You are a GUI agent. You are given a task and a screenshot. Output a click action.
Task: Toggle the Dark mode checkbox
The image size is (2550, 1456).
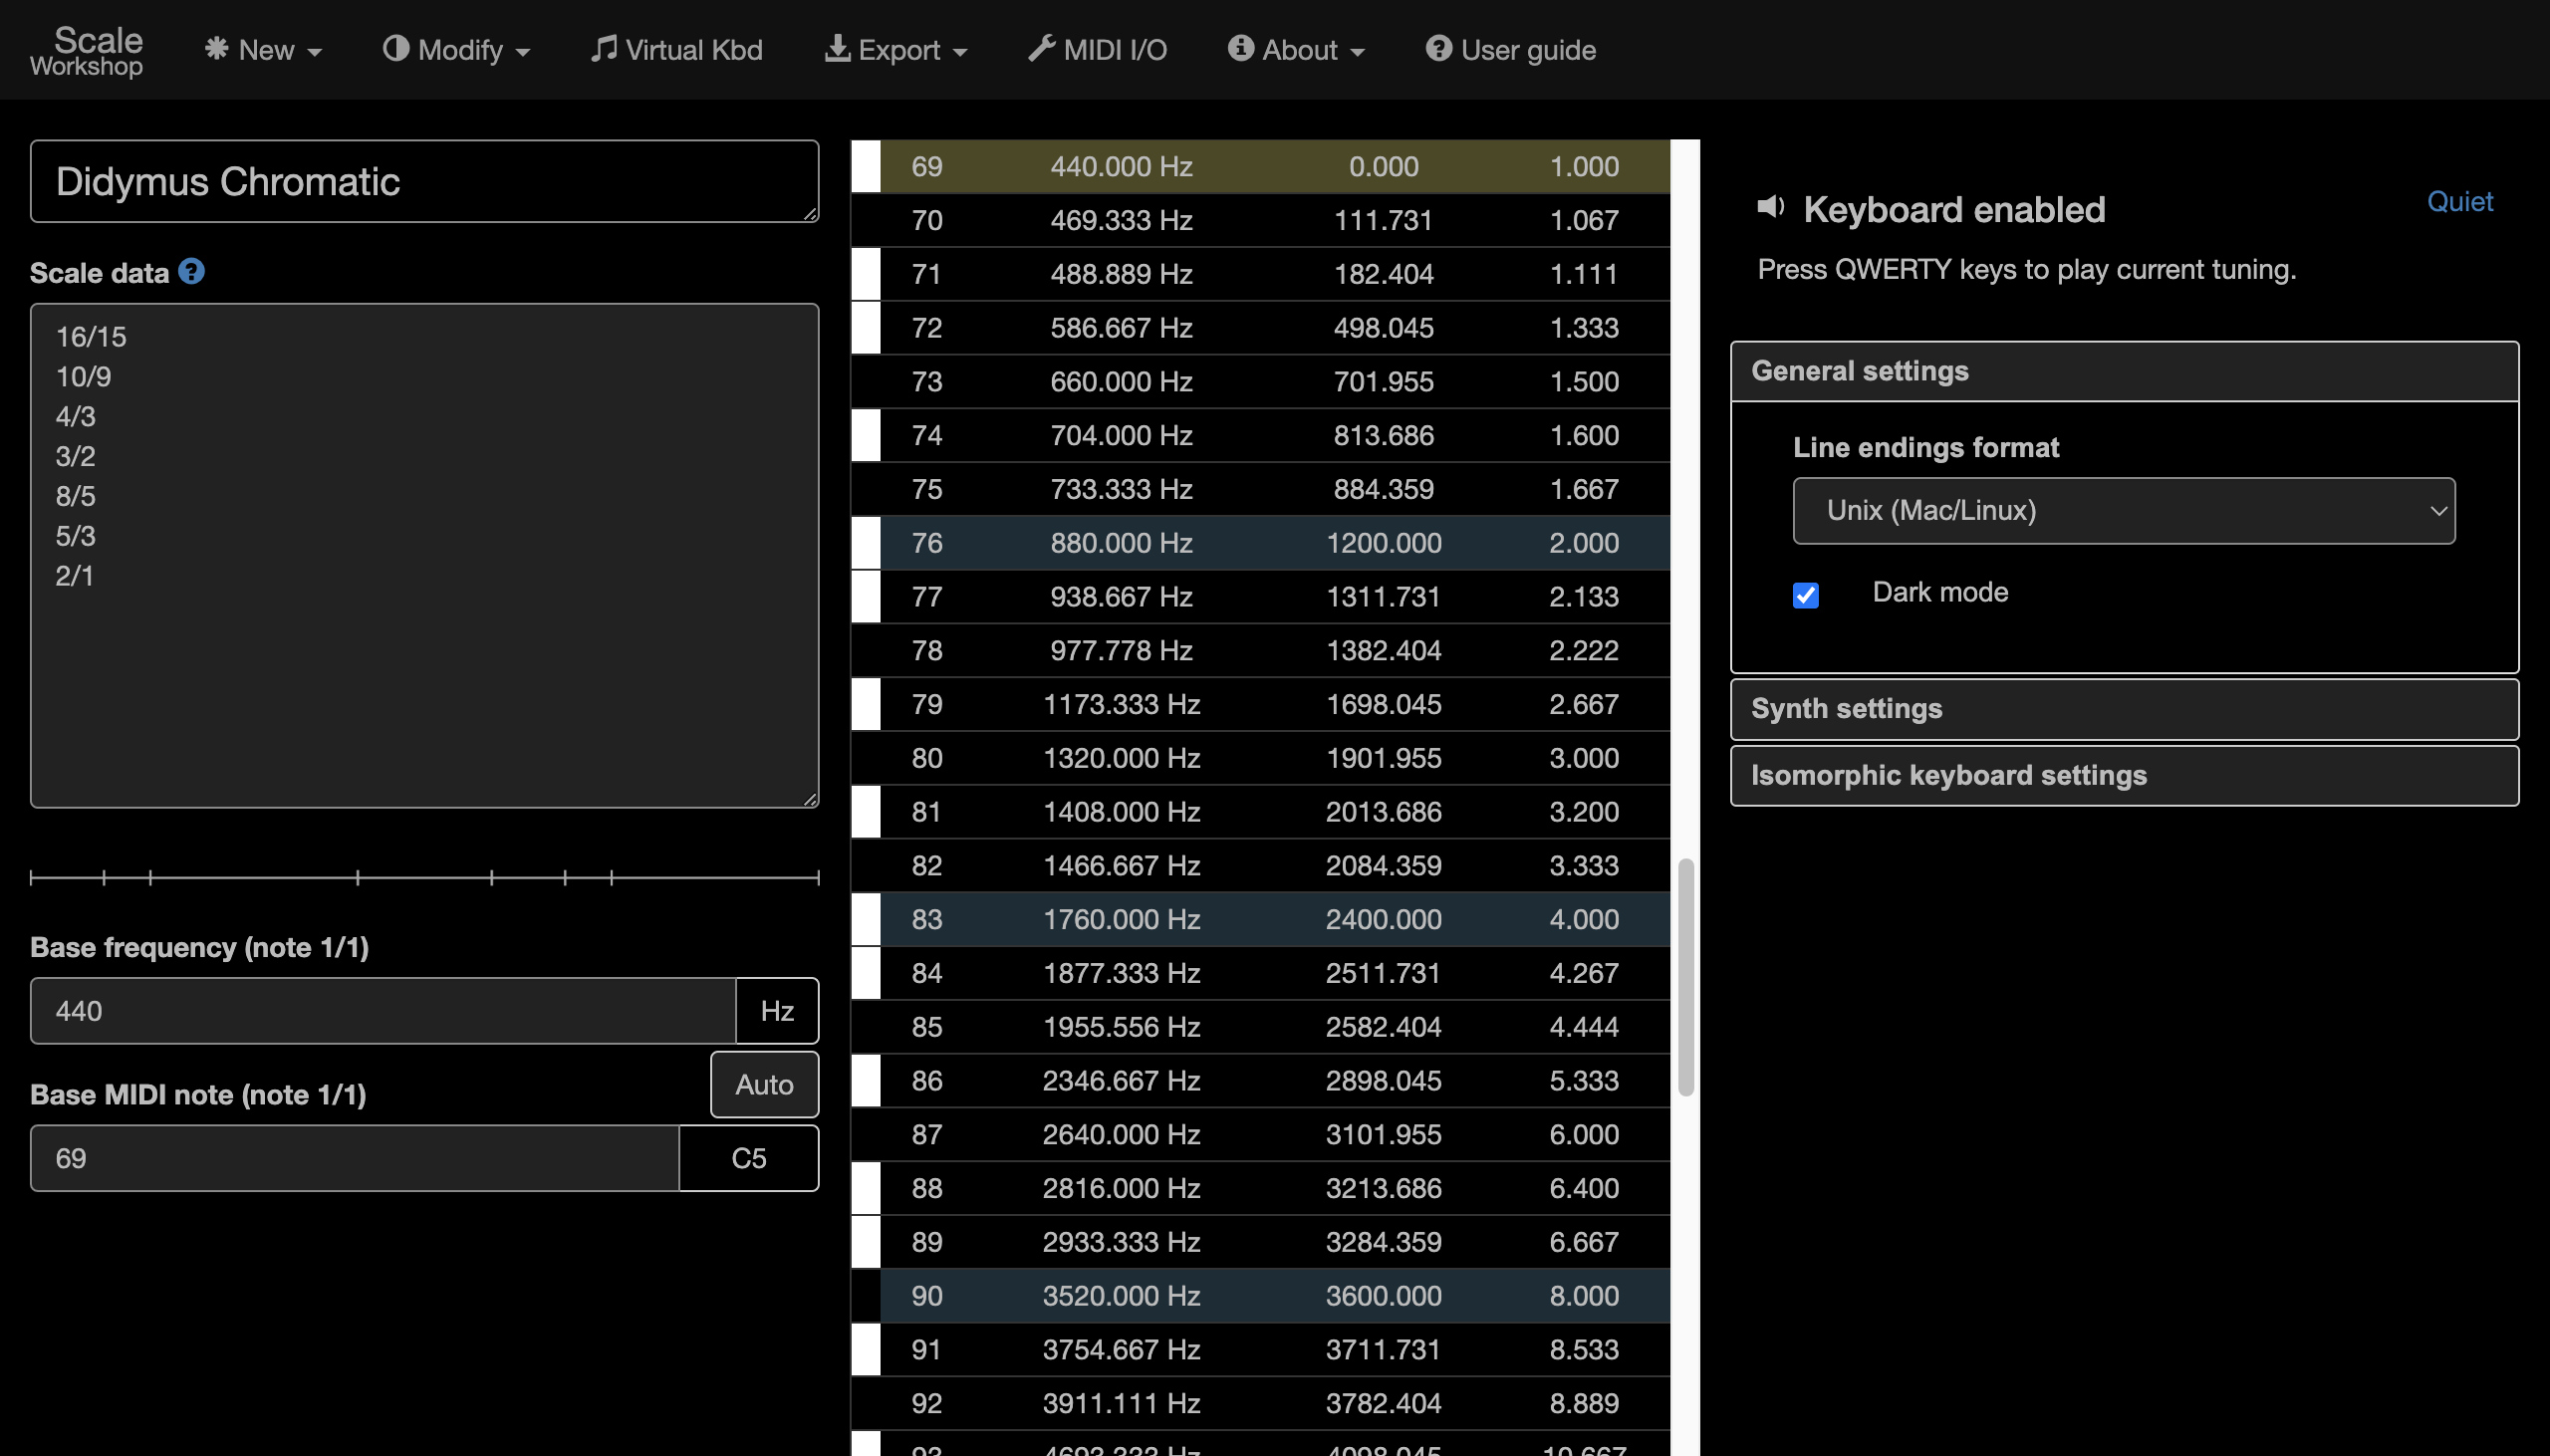1806,595
